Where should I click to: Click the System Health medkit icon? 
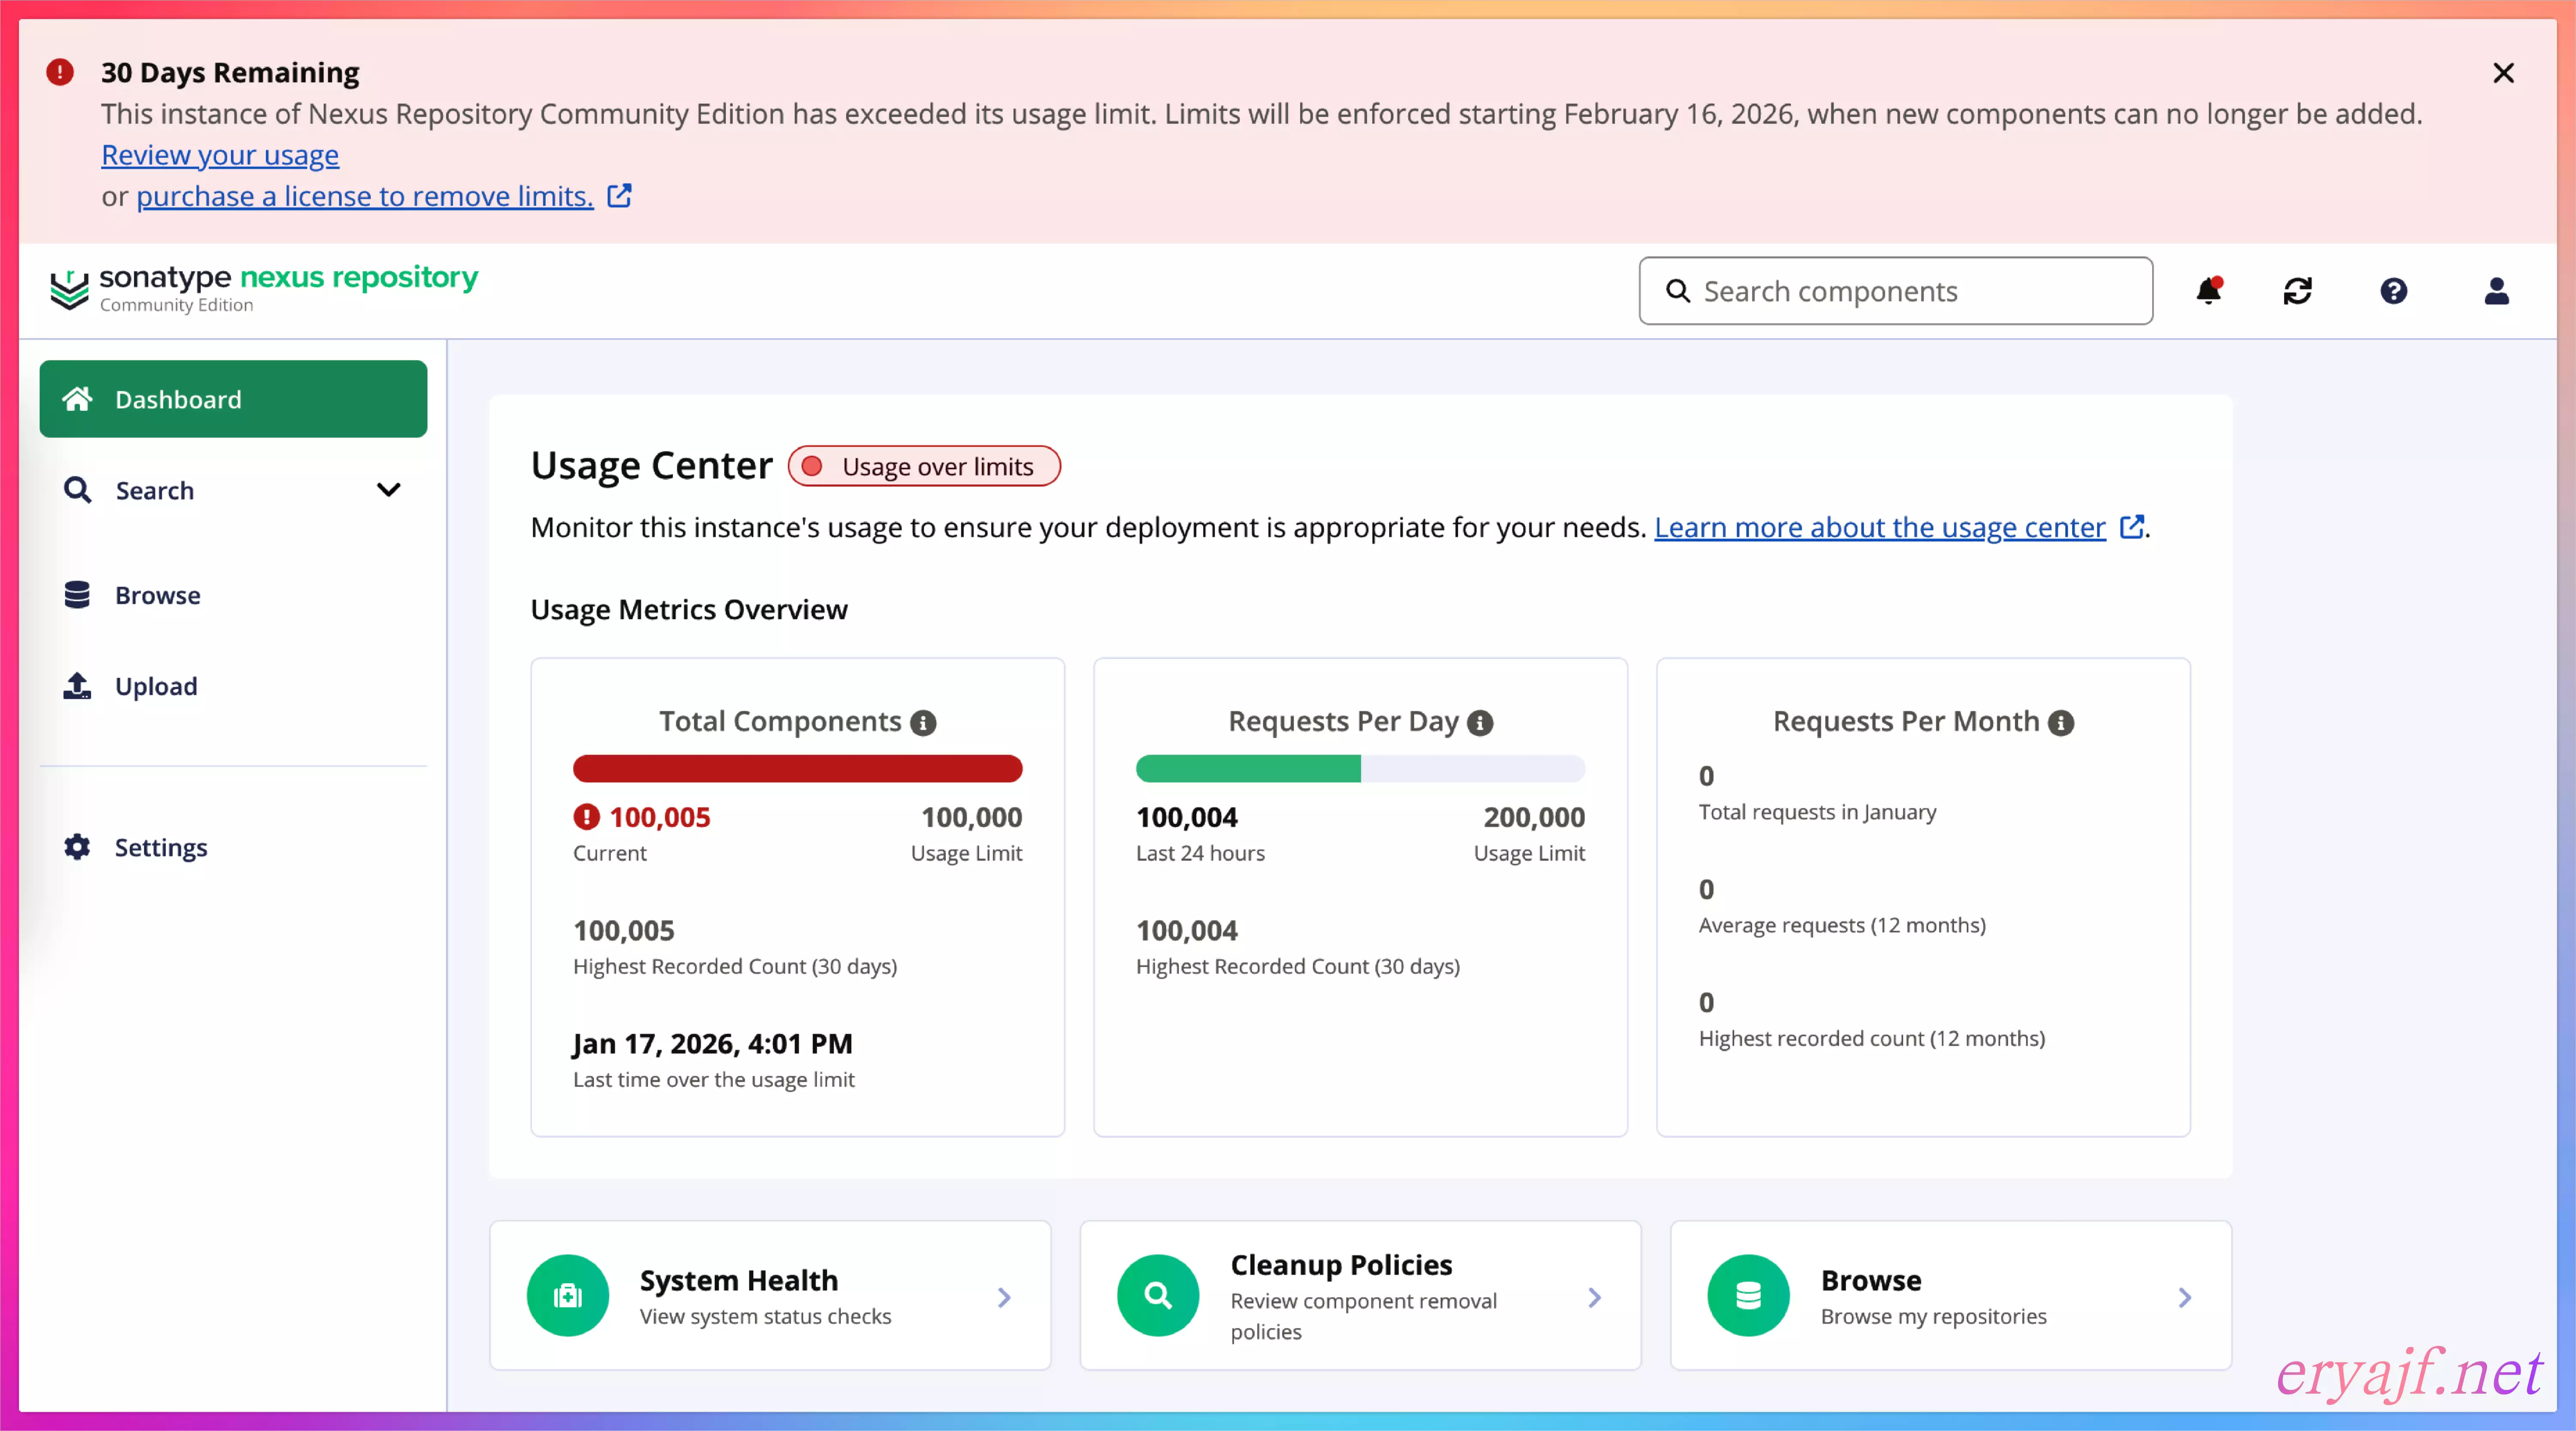(x=567, y=1296)
